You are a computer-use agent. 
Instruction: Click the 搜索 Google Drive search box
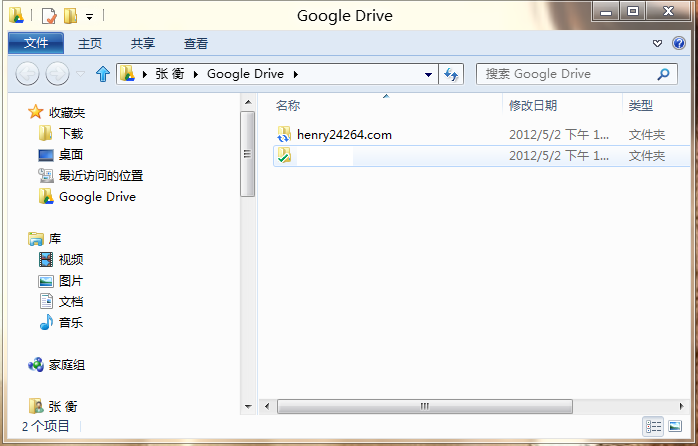coord(577,74)
